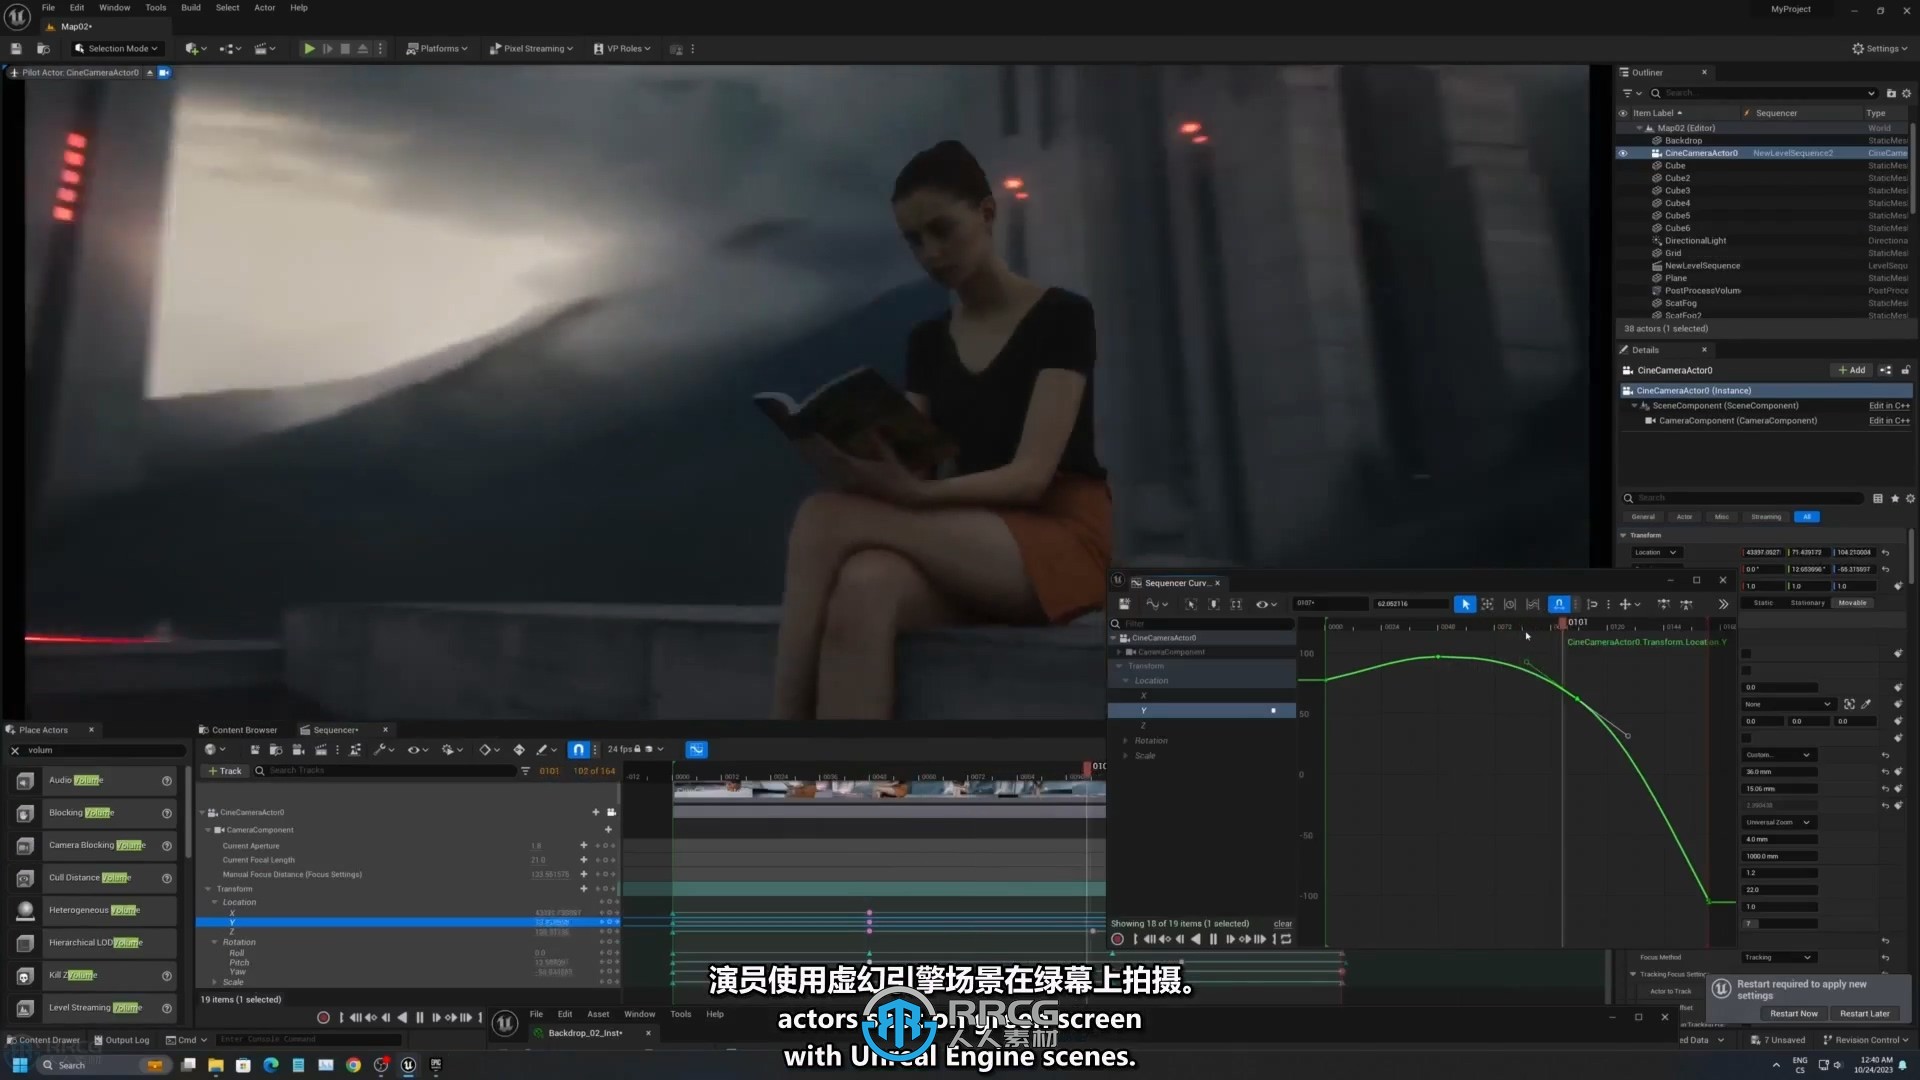Image resolution: width=1920 pixels, height=1080 pixels.
Task: Open Outliner settings gear
Action: tap(1906, 93)
